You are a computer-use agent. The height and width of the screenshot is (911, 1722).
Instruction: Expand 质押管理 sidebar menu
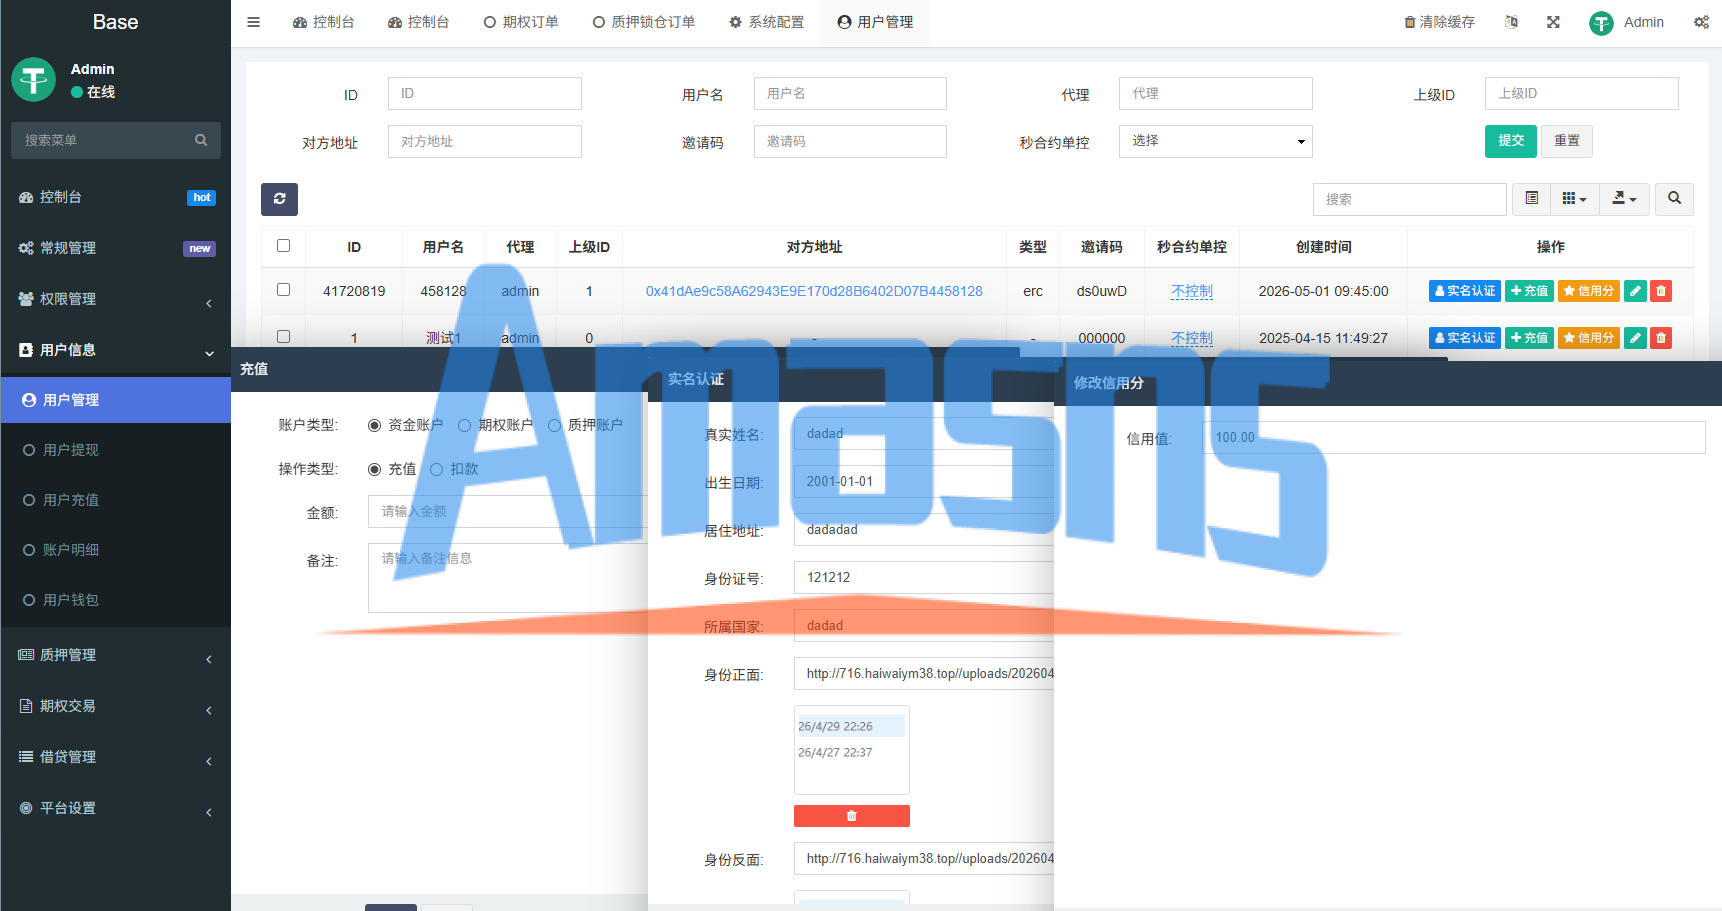[x=116, y=655]
